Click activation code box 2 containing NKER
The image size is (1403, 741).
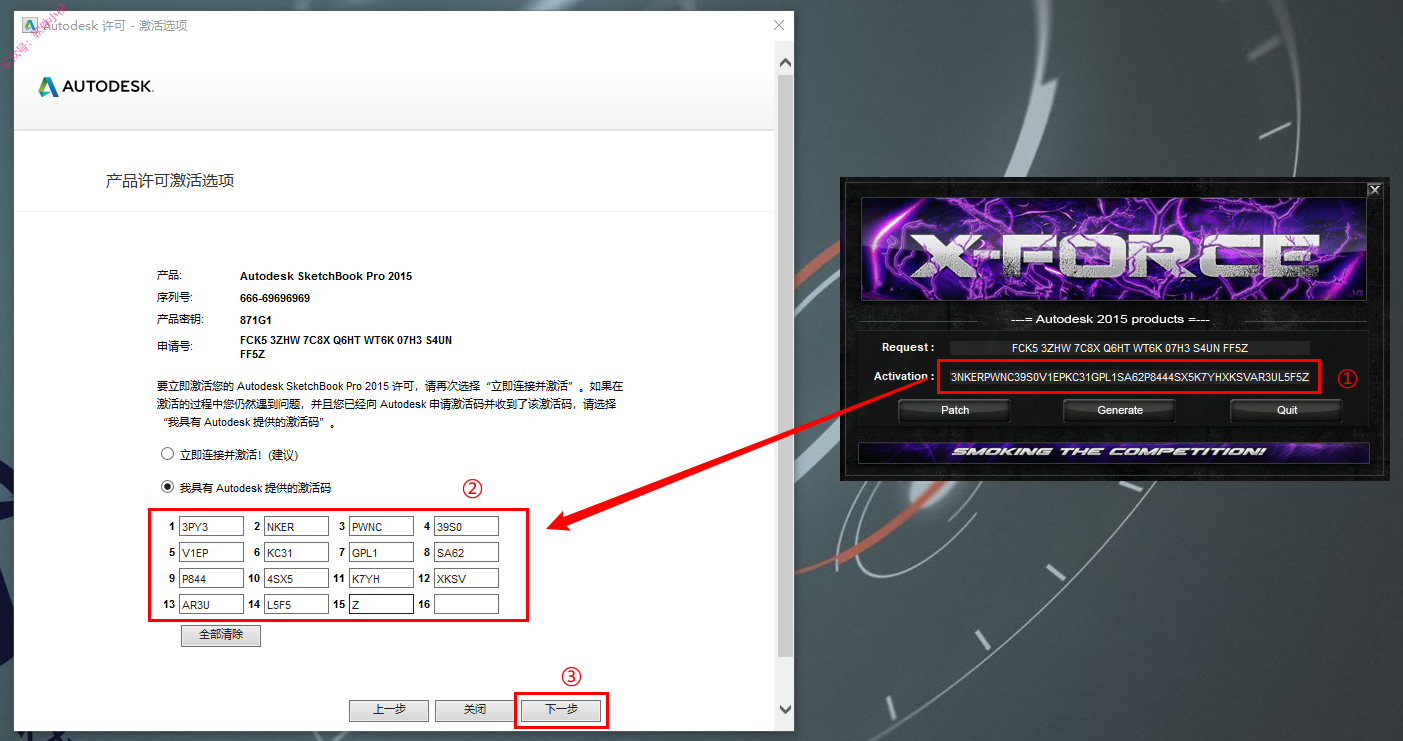coord(296,526)
